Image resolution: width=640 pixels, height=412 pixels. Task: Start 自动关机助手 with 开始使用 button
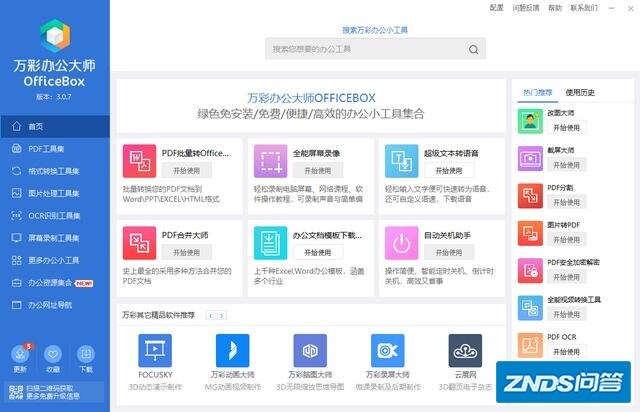coord(449,252)
